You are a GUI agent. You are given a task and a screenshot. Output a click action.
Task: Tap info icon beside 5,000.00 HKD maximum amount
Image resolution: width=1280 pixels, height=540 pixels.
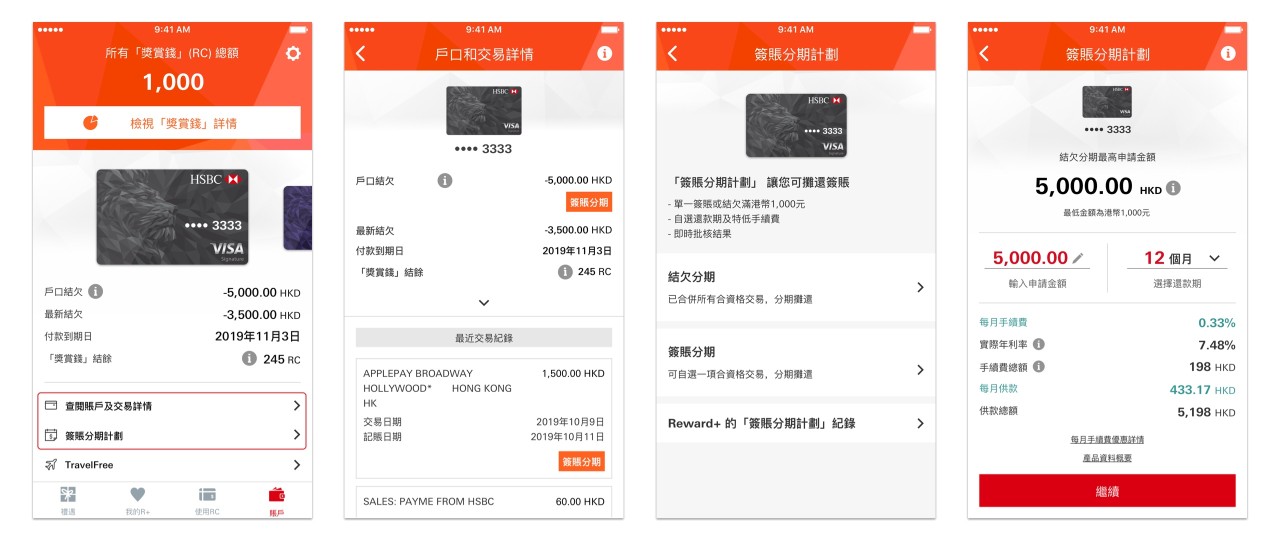click(x=1173, y=188)
